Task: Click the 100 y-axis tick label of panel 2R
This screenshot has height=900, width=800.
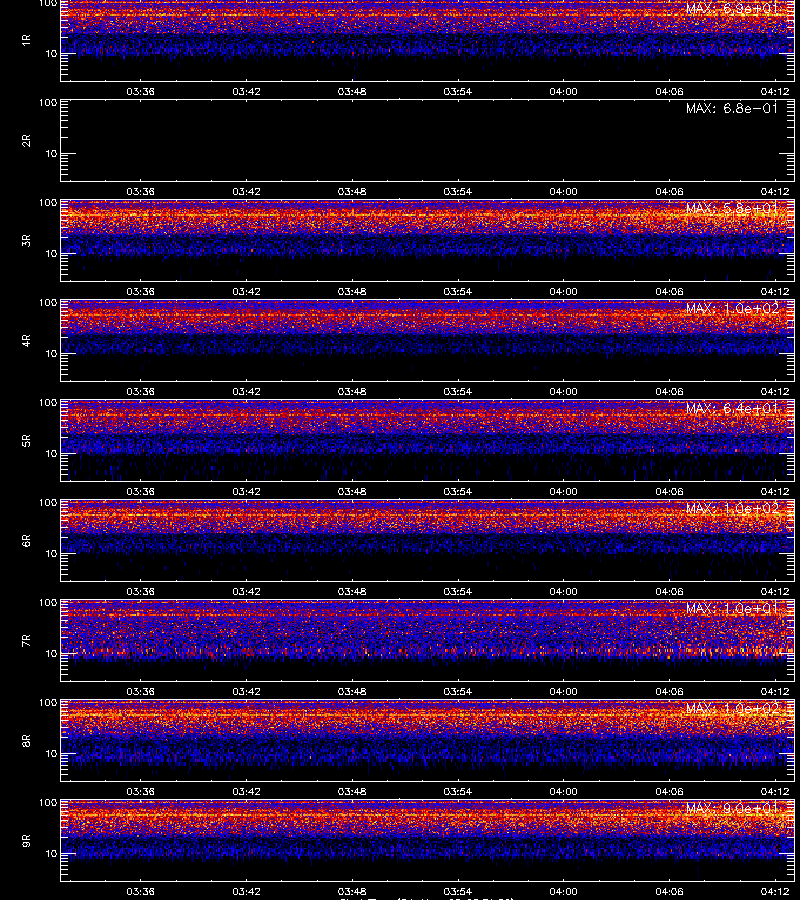Action: [48, 103]
